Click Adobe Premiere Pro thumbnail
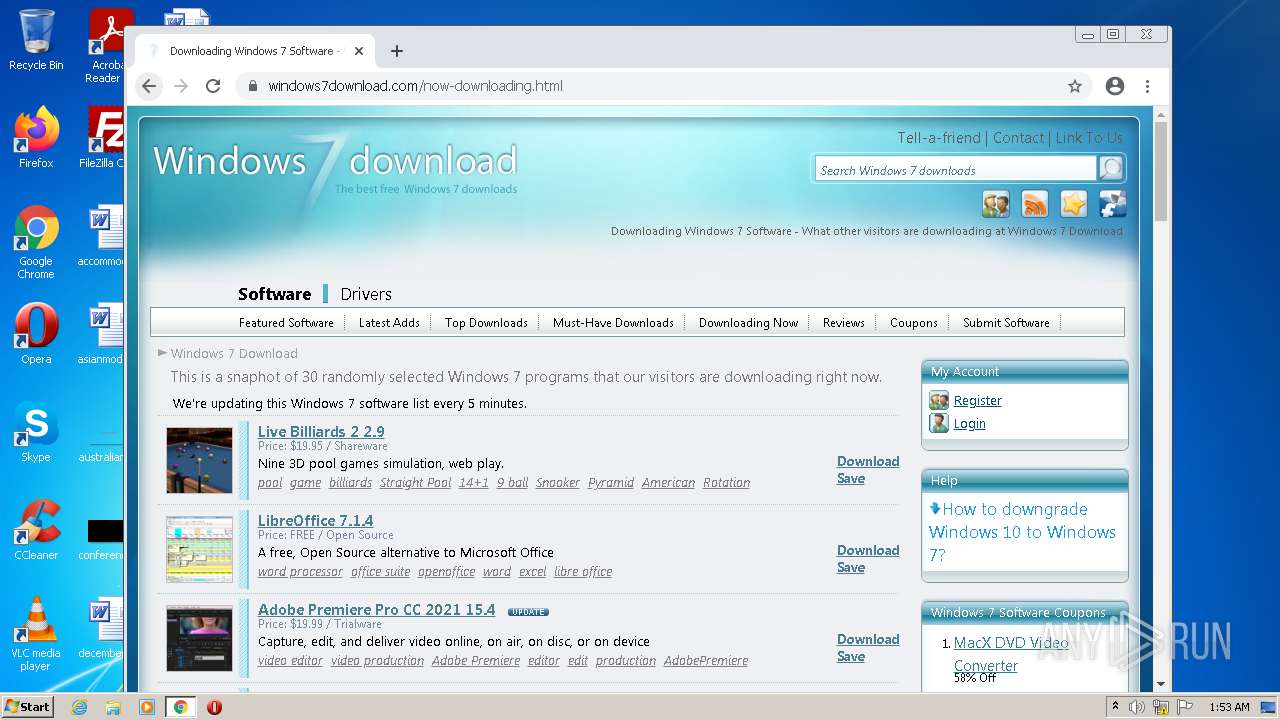This screenshot has height=720, width=1280. point(199,638)
